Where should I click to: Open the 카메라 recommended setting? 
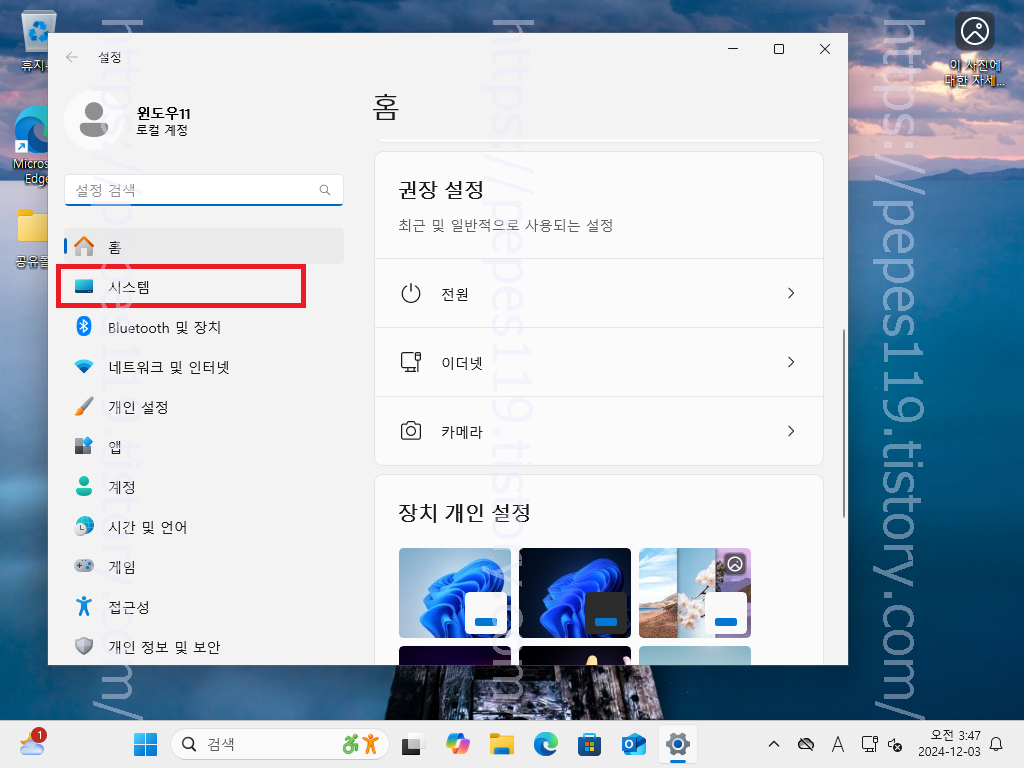pos(599,431)
